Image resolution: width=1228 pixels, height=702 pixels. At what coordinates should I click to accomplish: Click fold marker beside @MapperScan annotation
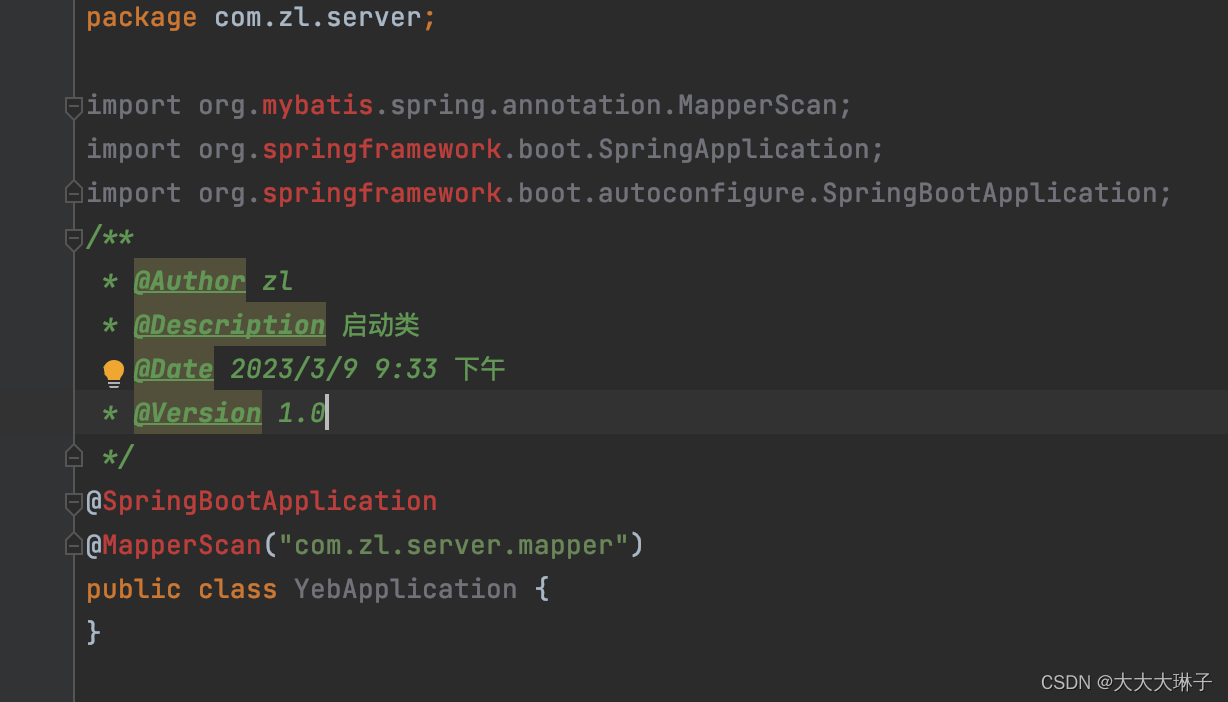(73, 545)
